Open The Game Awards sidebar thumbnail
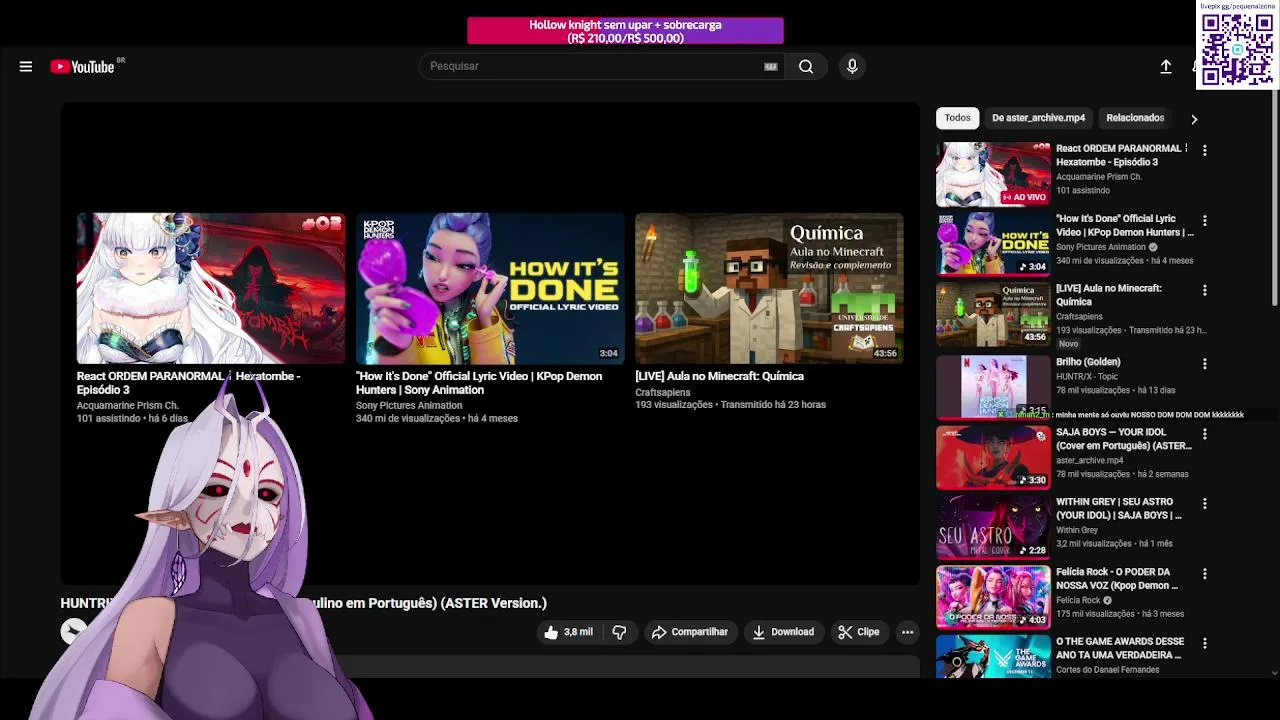The height and width of the screenshot is (720, 1280). [x=993, y=657]
